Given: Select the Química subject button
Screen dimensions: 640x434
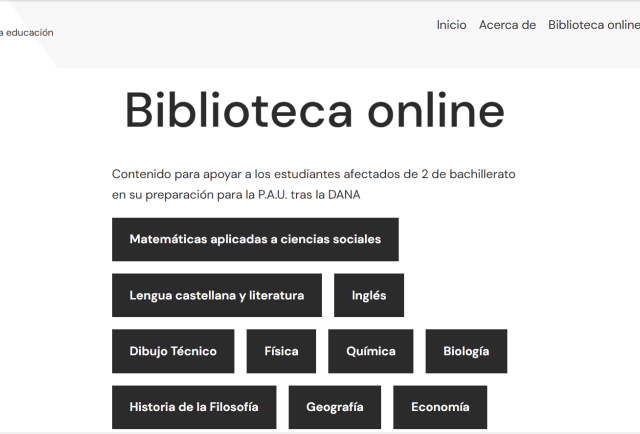Looking at the screenshot, I should point(371,351).
